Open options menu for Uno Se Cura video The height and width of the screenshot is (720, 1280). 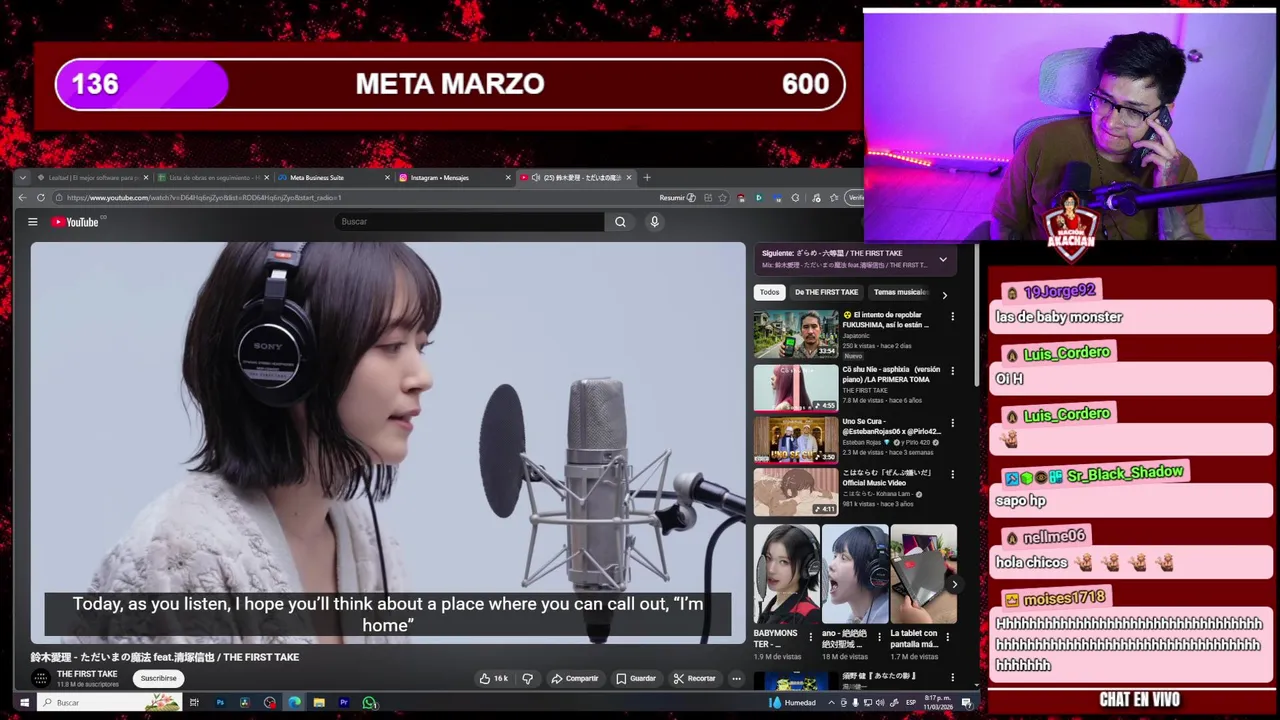tap(952, 422)
